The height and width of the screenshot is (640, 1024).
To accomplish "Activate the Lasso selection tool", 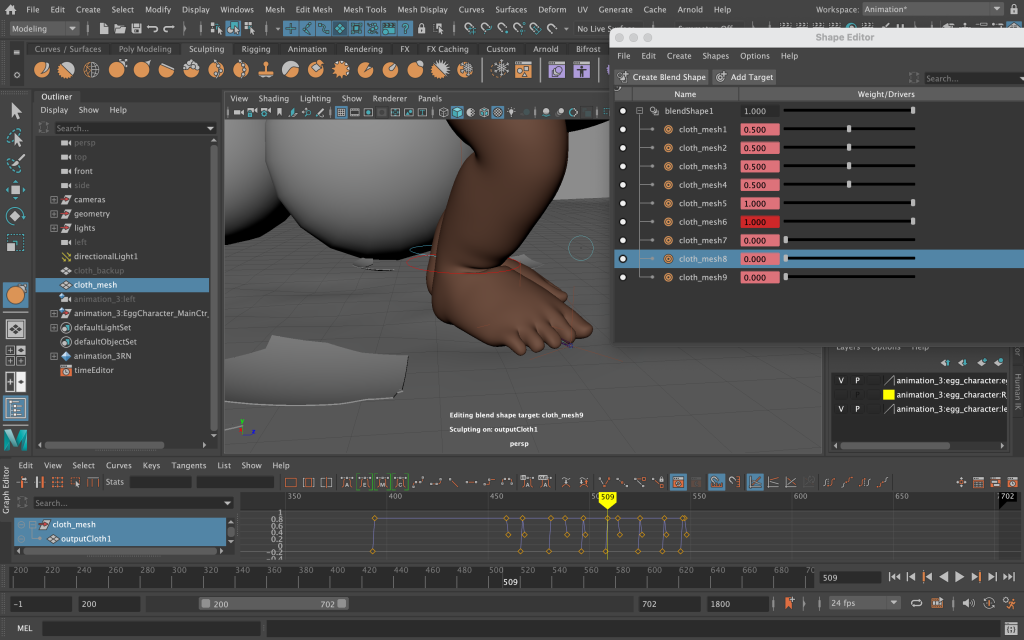I will pos(16,137).
